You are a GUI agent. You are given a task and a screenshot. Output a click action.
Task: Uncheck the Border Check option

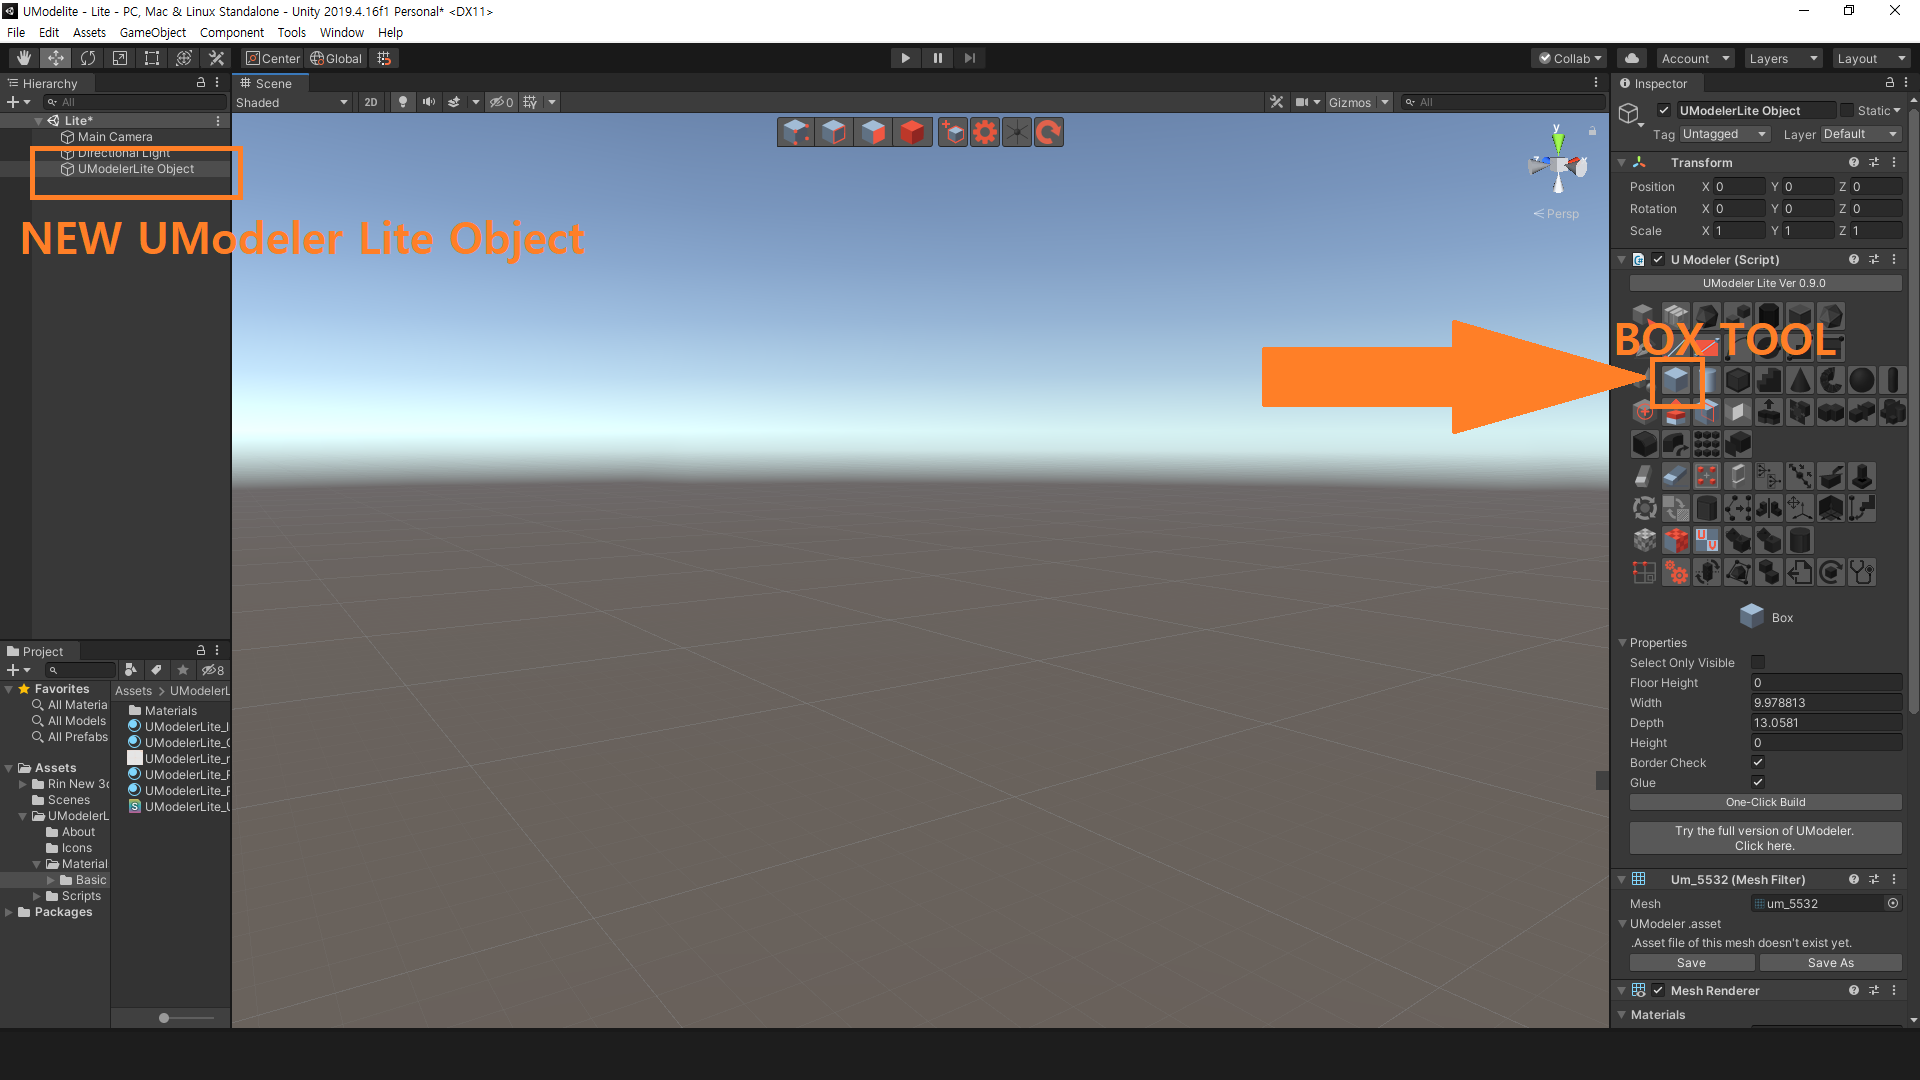click(1758, 762)
